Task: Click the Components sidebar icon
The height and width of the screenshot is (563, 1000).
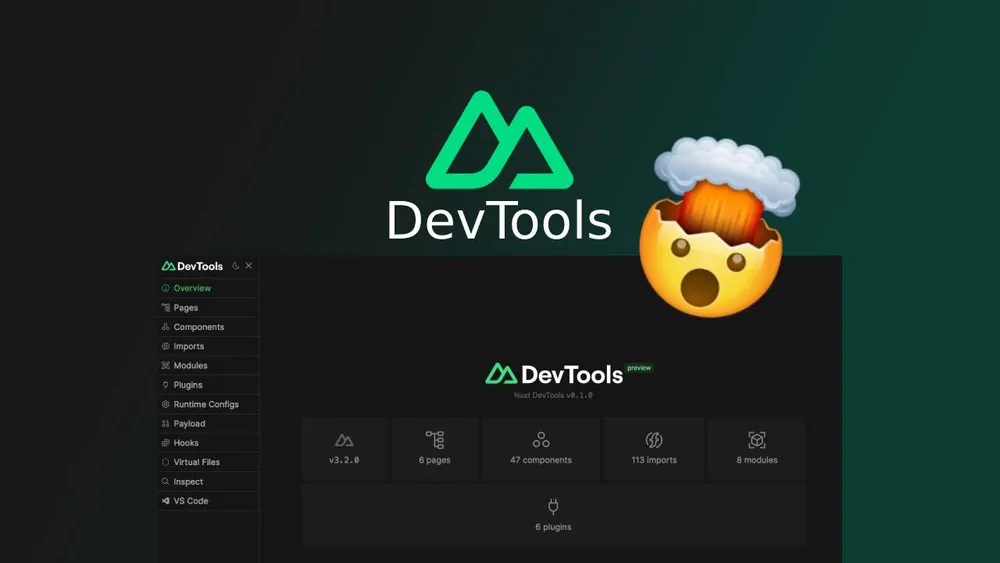Action: (165, 327)
